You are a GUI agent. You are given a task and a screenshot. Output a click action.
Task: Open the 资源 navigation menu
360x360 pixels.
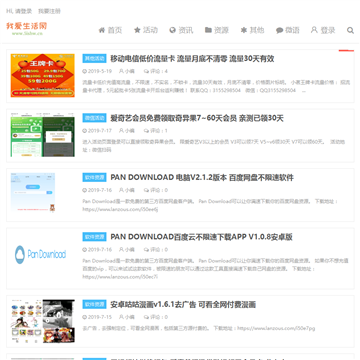[217, 30]
